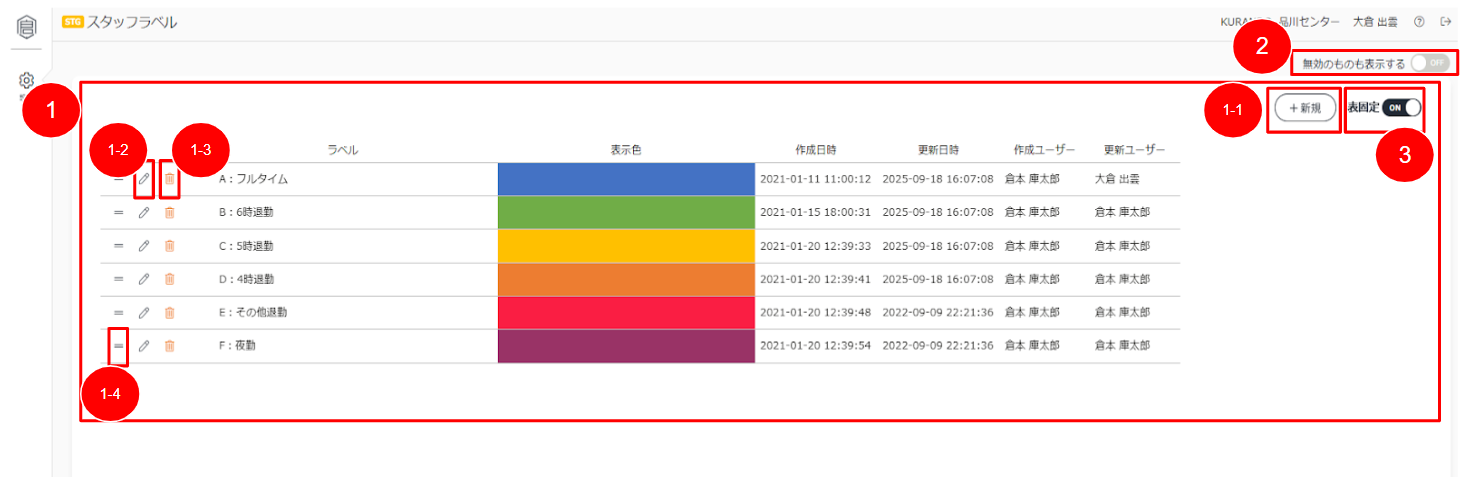Select the B：6時退勤 label text

pyautogui.click(x=246, y=212)
